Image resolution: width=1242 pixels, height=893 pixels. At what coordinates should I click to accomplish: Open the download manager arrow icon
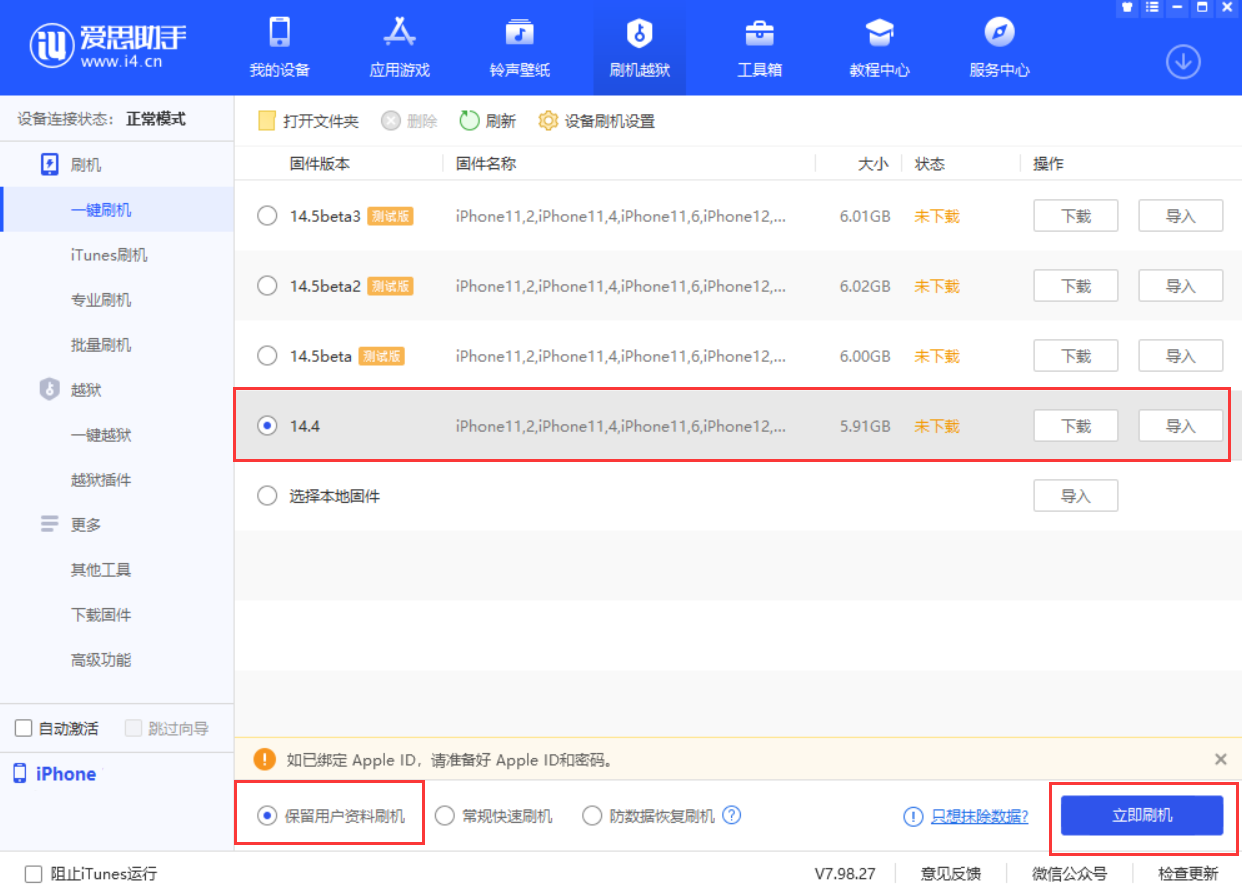point(1183,61)
